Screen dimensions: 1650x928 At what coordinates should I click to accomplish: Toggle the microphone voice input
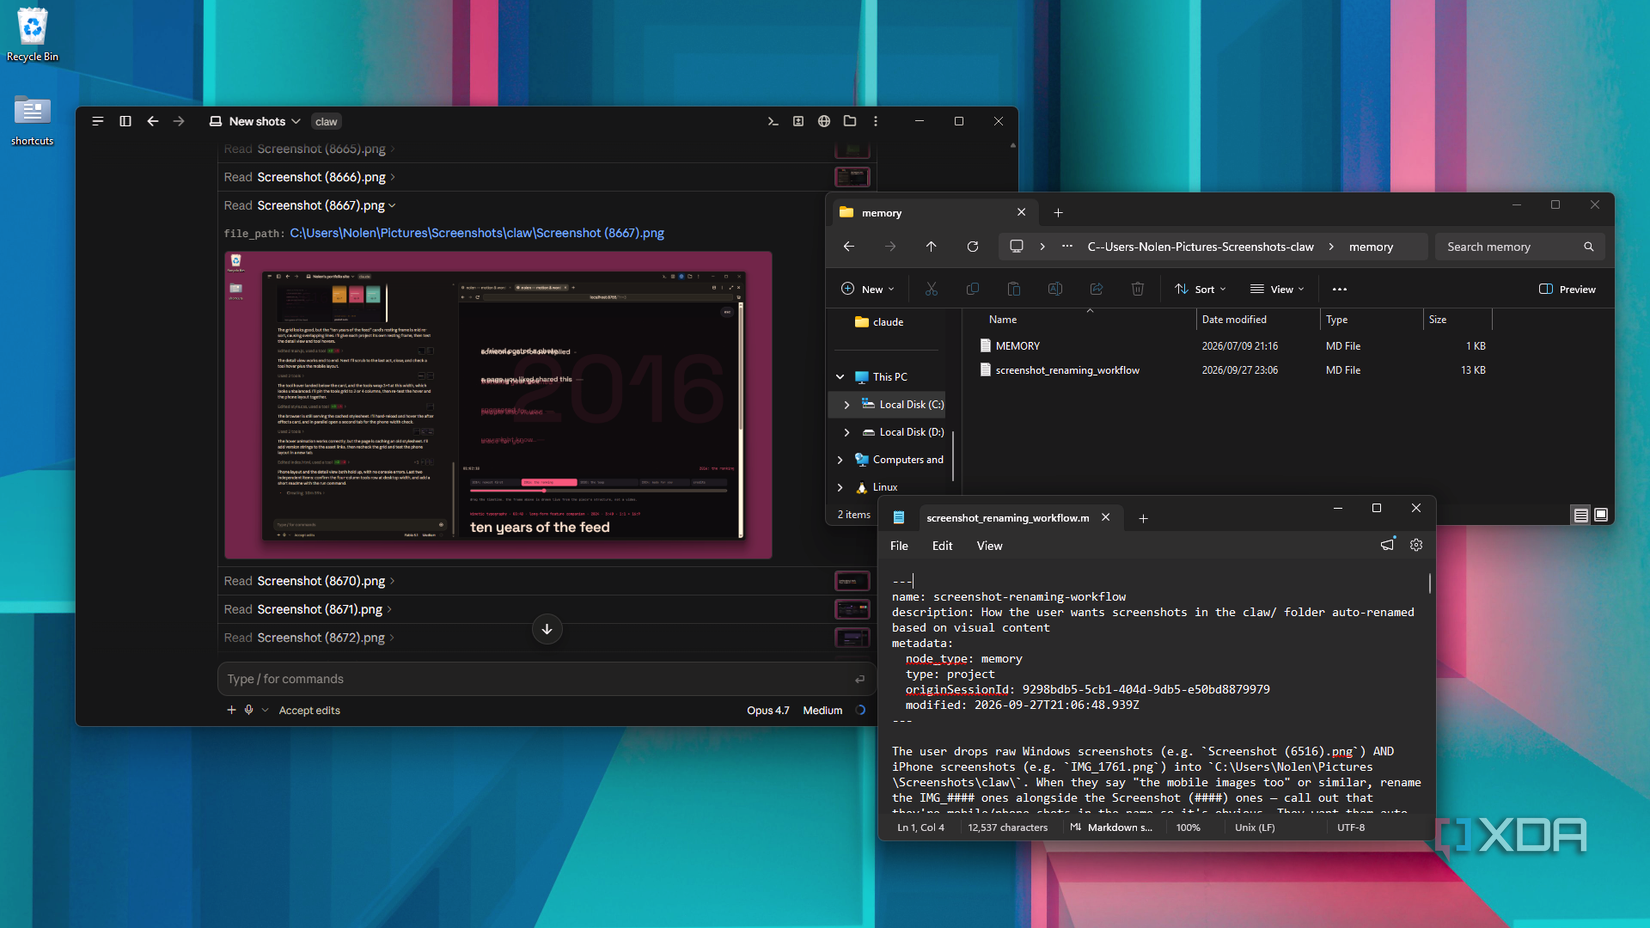point(249,710)
